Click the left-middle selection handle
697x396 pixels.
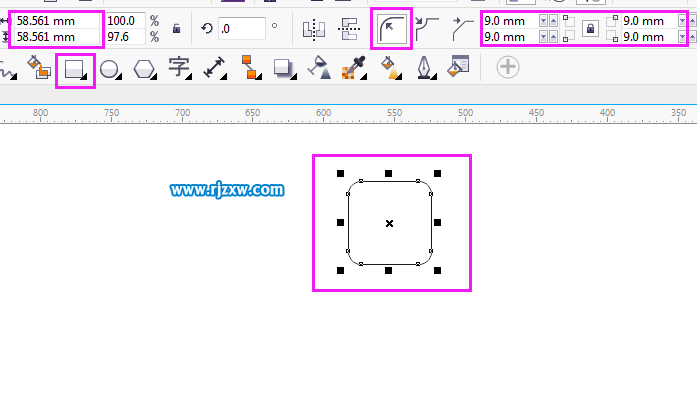(340, 222)
